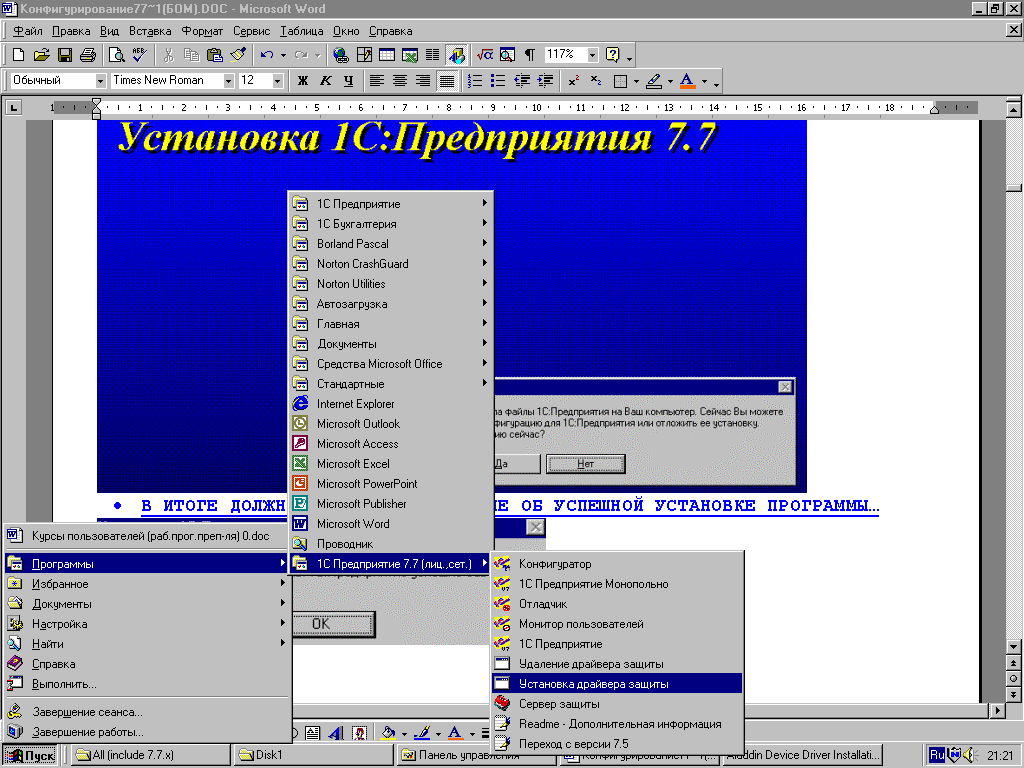The width and height of the screenshot is (1024, 768).
Task: Center the text alignment
Action: 400,81
